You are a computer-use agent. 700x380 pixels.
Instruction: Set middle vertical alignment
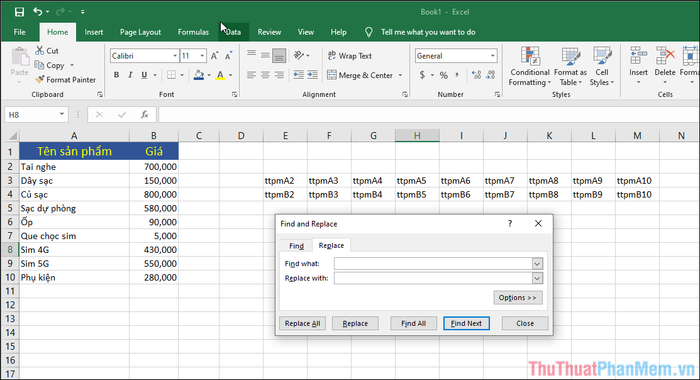click(x=266, y=55)
